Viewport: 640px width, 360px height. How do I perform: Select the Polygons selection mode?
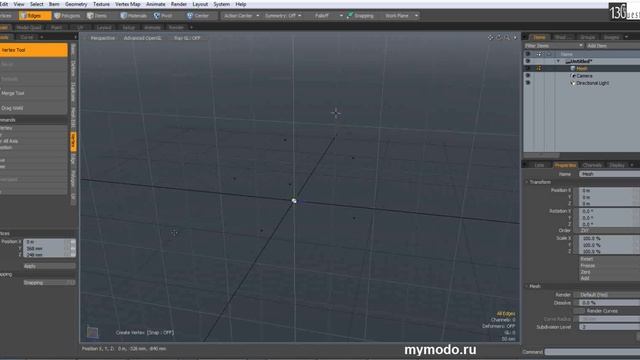click(x=67, y=16)
